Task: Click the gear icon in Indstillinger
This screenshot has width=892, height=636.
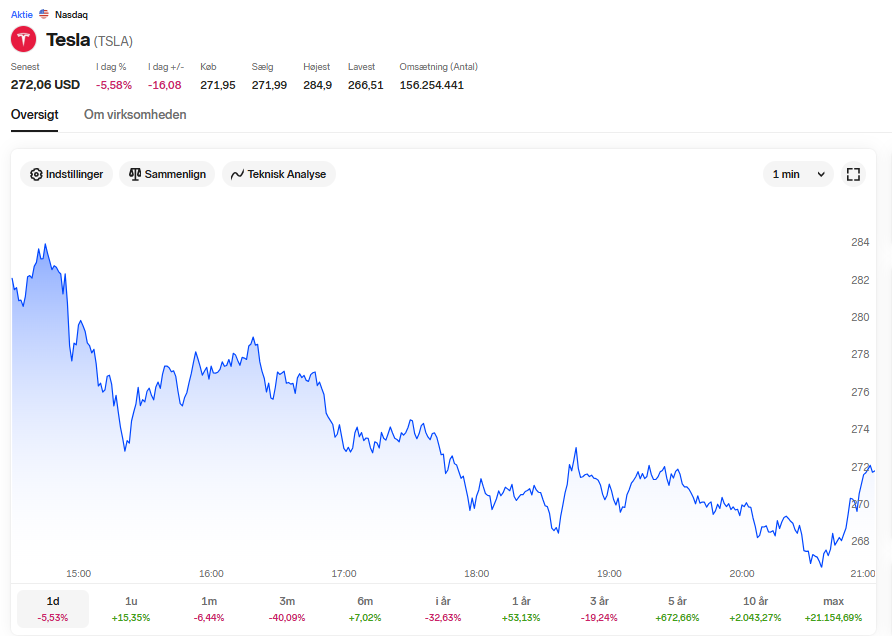Action: point(36,175)
